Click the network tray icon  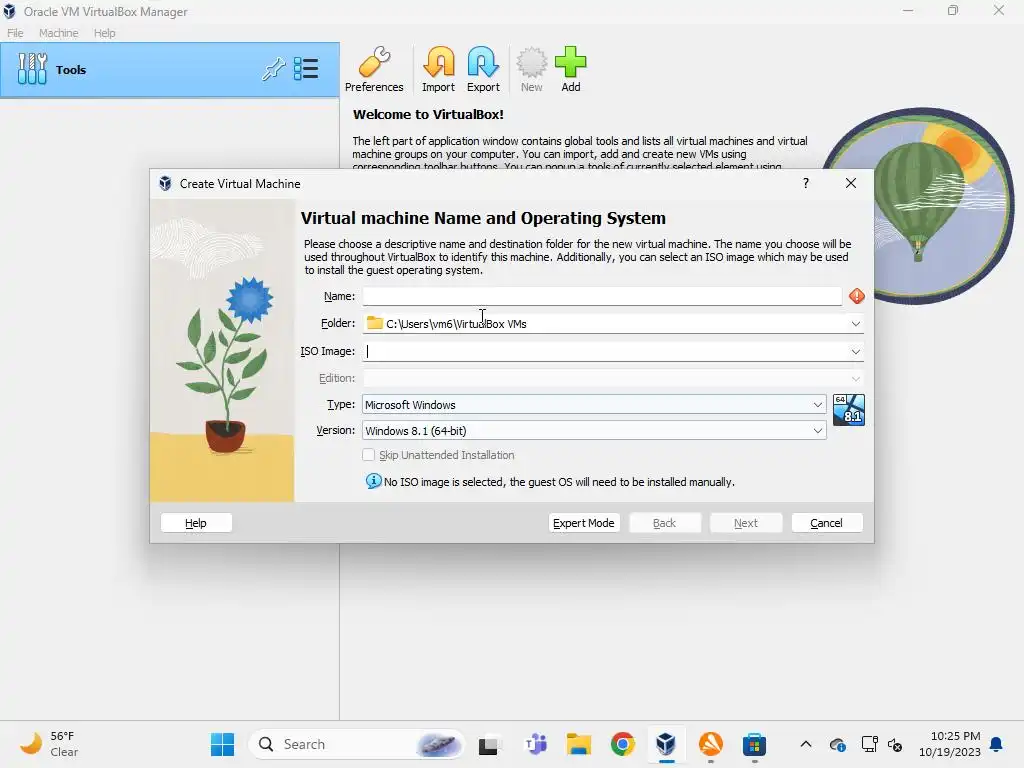(x=869, y=744)
